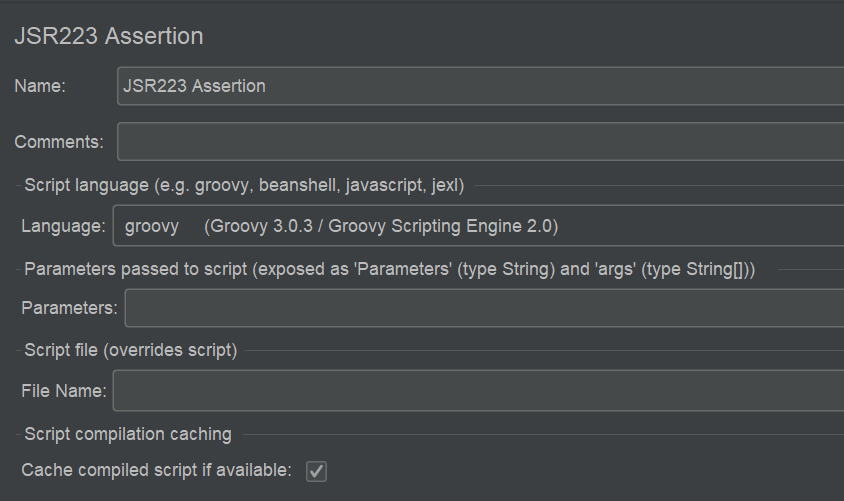Click the "Script file (overrides script)" header
Viewport: 844px width, 501px height.
point(131,350)
